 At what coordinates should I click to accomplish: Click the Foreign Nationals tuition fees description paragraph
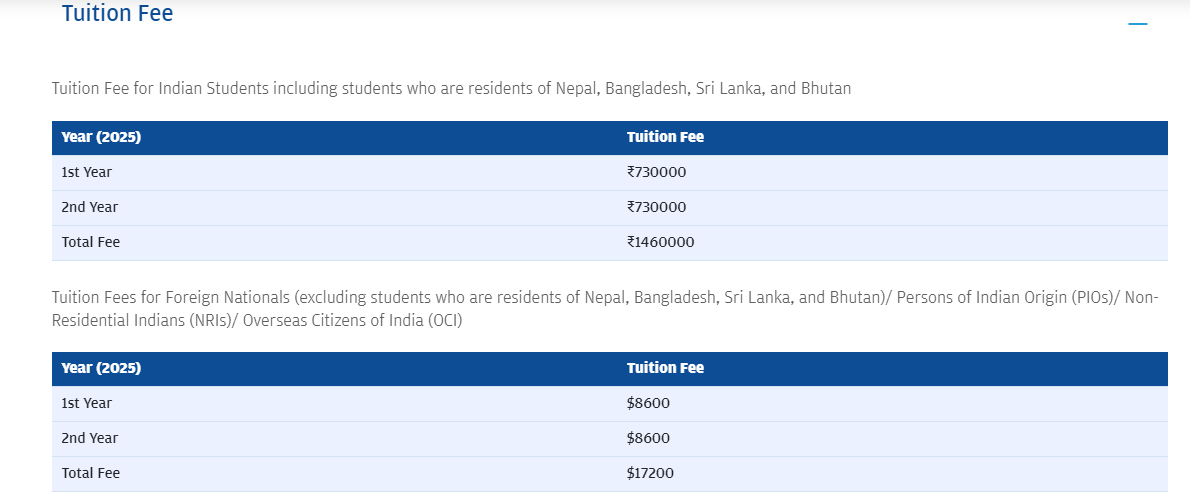click(x=605, y=309)
